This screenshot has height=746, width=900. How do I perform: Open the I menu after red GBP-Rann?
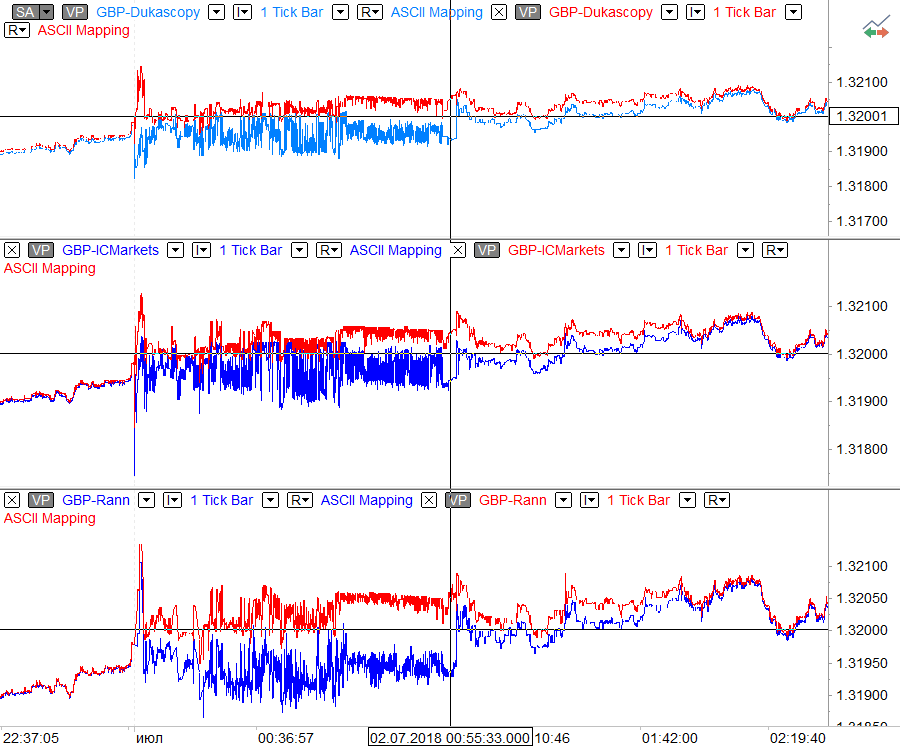click(x=589, y=500)
